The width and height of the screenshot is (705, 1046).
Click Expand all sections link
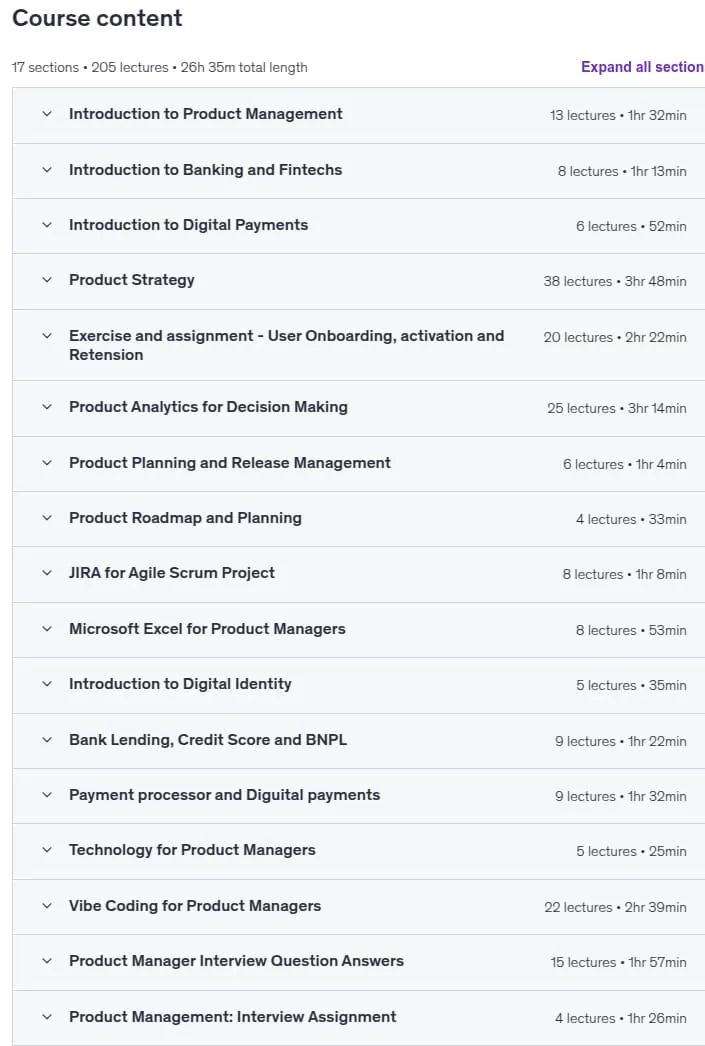(x=642, y=67)
